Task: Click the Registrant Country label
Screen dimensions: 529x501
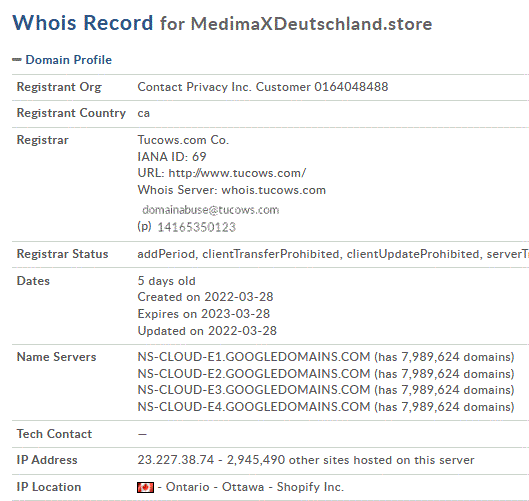Action: coord(71,113)
